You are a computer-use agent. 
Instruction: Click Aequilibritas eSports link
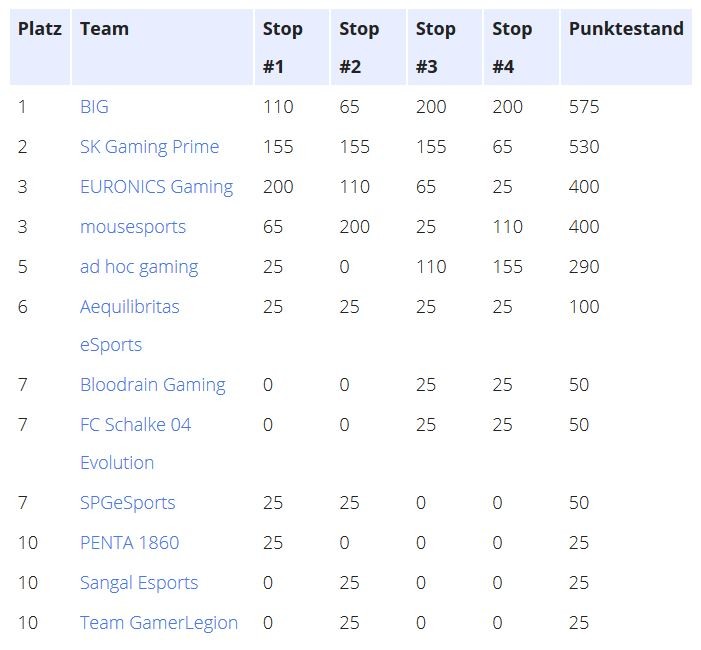[x=130, y=325]
